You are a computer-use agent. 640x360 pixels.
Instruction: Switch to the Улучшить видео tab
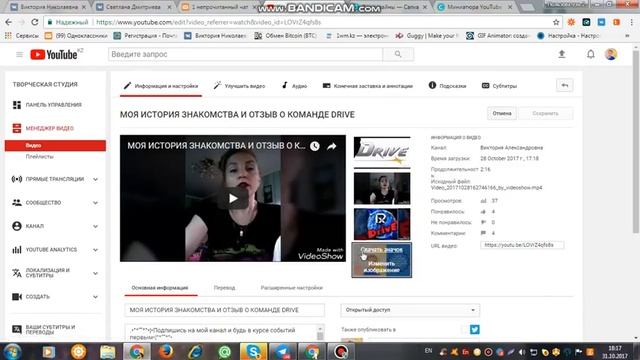pos(239,86)
